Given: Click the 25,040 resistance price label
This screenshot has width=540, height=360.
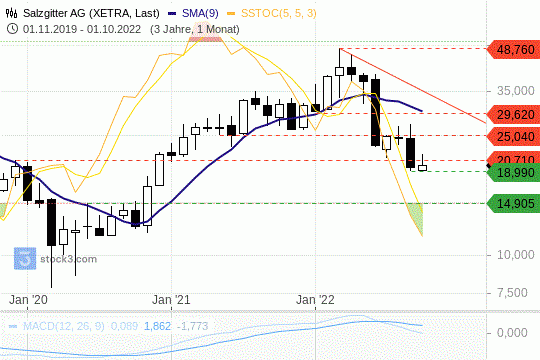Looking at the screenshot, I should point(513,136).
